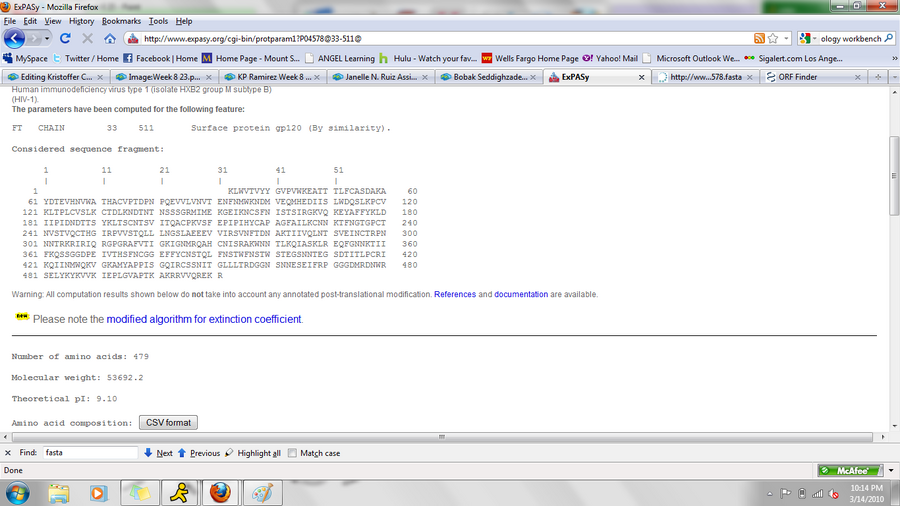
Task: Switch to the ORF Finder tab
Action: [804, 76]
